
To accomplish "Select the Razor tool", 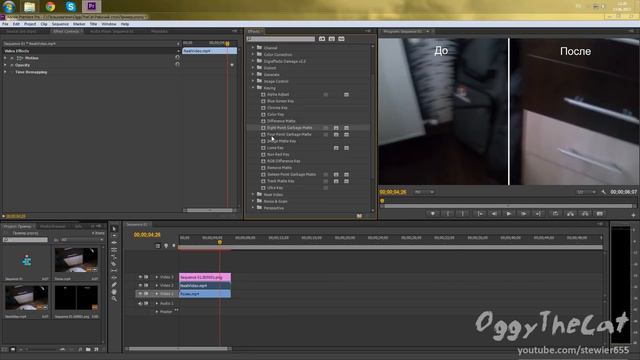I will 114,264.
